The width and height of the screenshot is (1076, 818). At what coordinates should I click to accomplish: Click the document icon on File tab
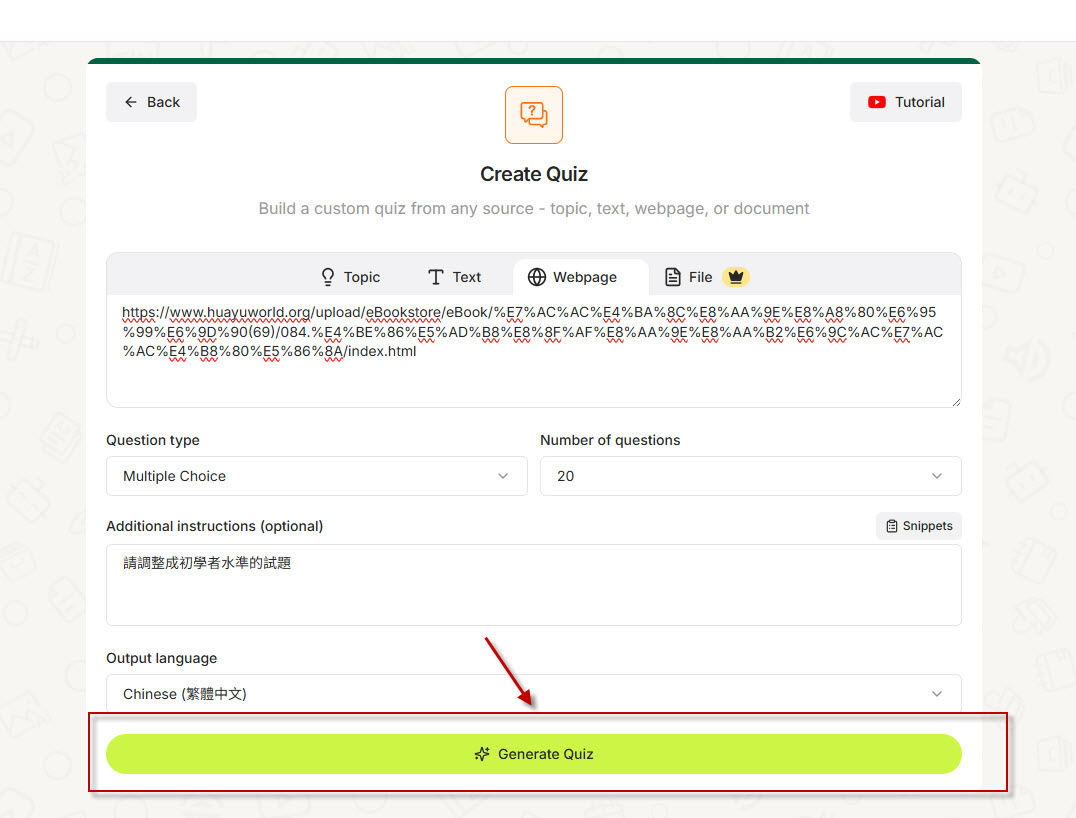[673, 277]
